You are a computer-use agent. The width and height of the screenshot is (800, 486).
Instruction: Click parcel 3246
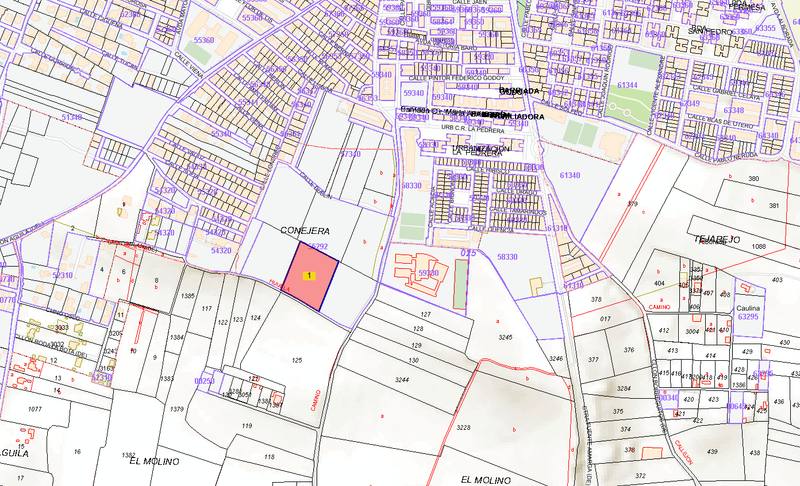tap(556, 359)
